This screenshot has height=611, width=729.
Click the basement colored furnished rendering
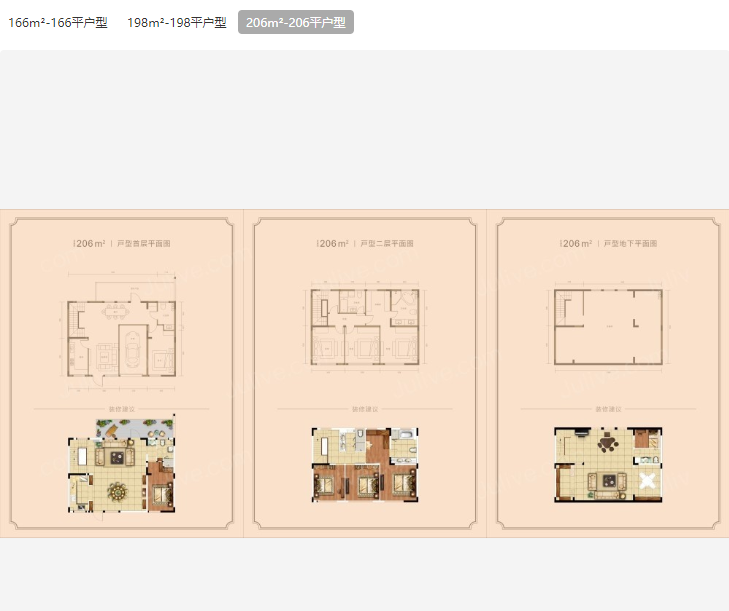(x=608, y=466)
